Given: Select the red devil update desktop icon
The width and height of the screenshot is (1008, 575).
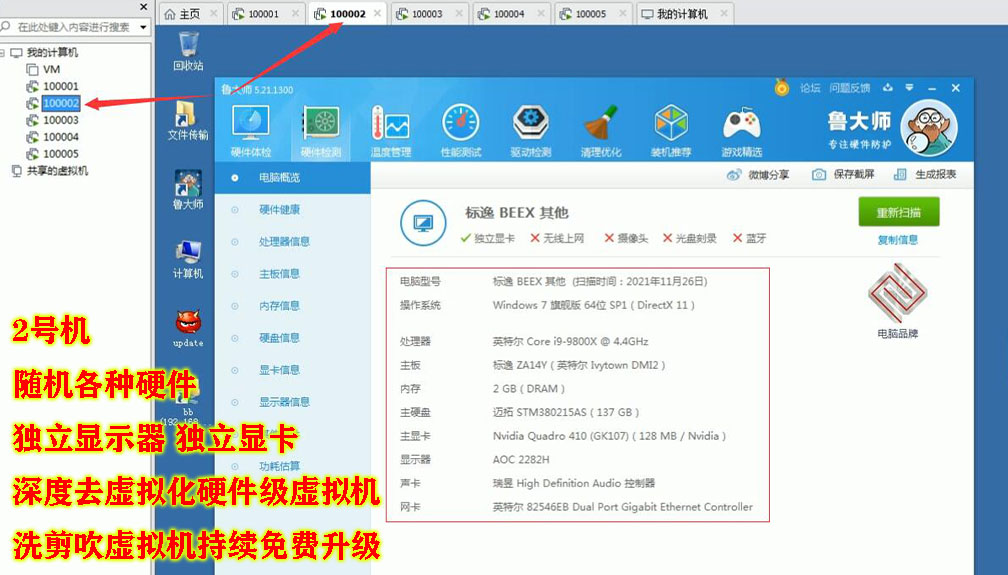Looking at the screenshot, I should (188, 329).
